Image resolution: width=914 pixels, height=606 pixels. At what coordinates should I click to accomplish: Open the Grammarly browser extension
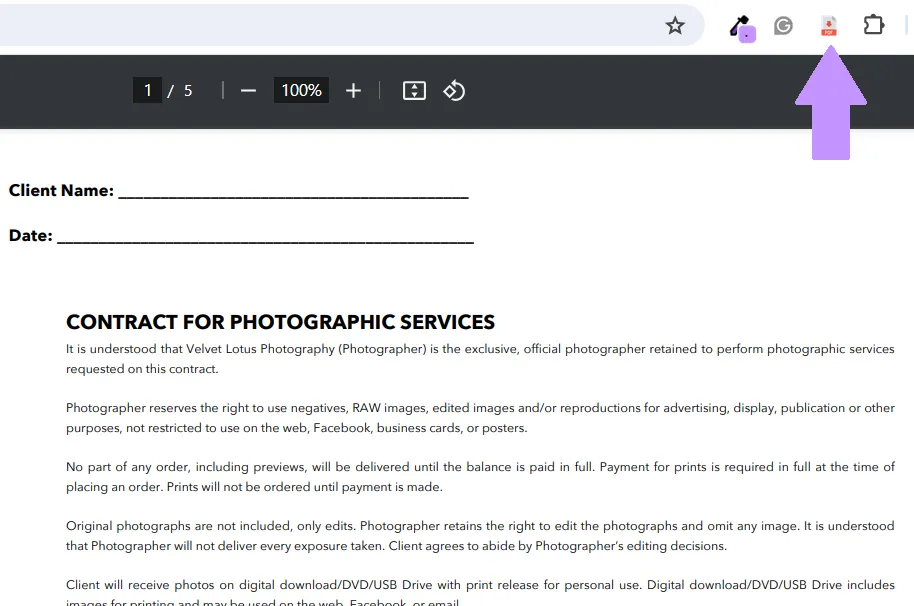click(x=783, y=25)
